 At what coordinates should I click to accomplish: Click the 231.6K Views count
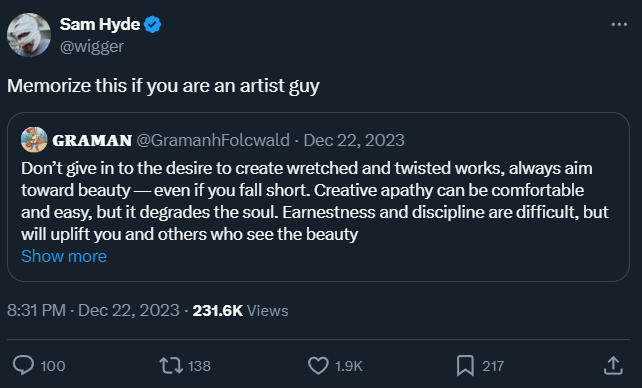pyautogui.click(x=240, y=311)
